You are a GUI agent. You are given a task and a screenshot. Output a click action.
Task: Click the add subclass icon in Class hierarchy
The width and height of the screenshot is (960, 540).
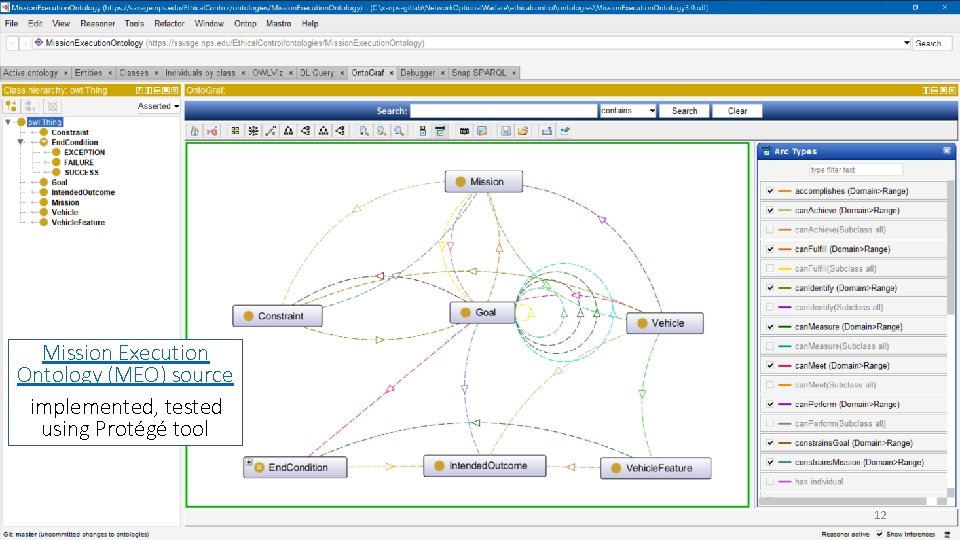[11, 106]
